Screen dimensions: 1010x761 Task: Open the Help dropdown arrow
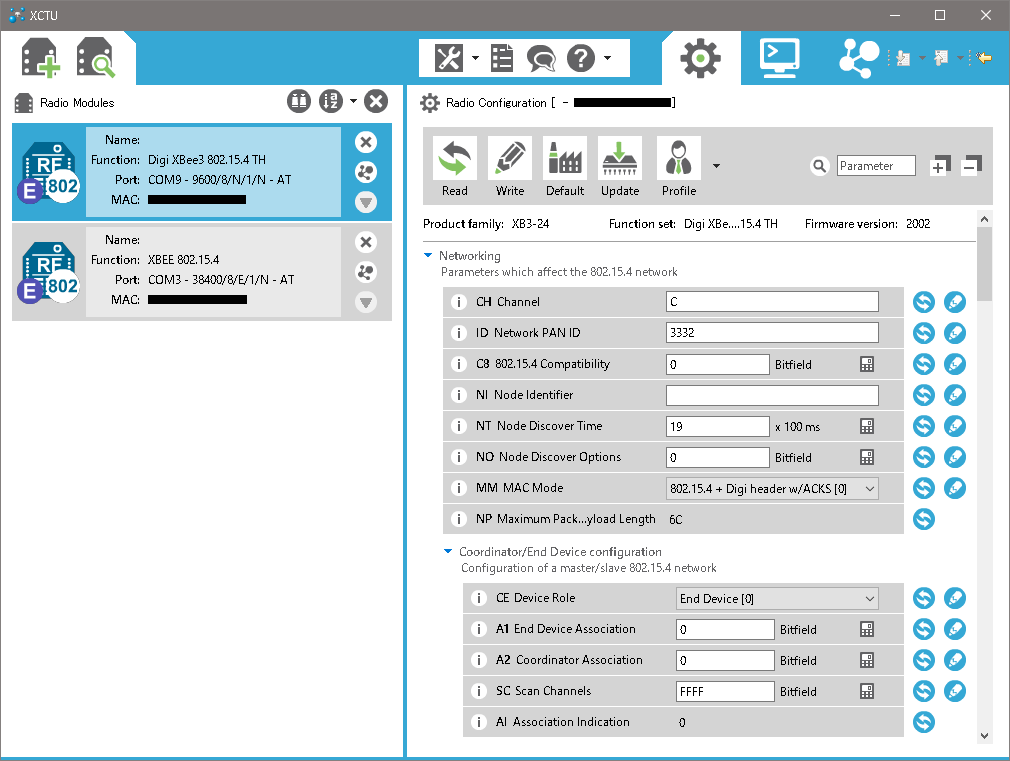click(607, 58)
